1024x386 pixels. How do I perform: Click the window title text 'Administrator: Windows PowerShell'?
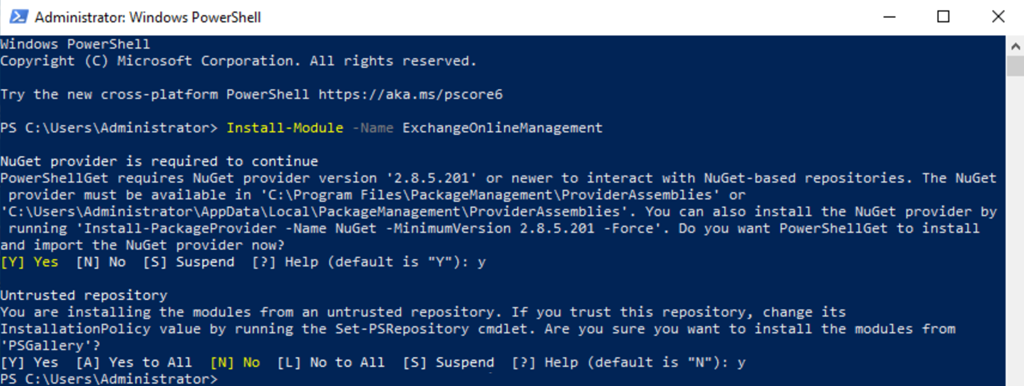click(148, 18)
